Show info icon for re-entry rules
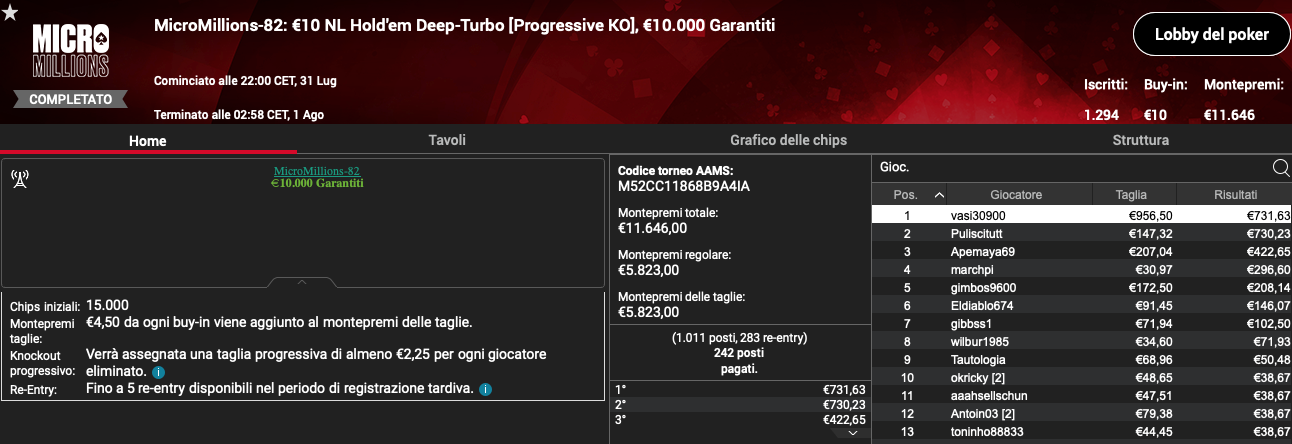 point(485,388)
